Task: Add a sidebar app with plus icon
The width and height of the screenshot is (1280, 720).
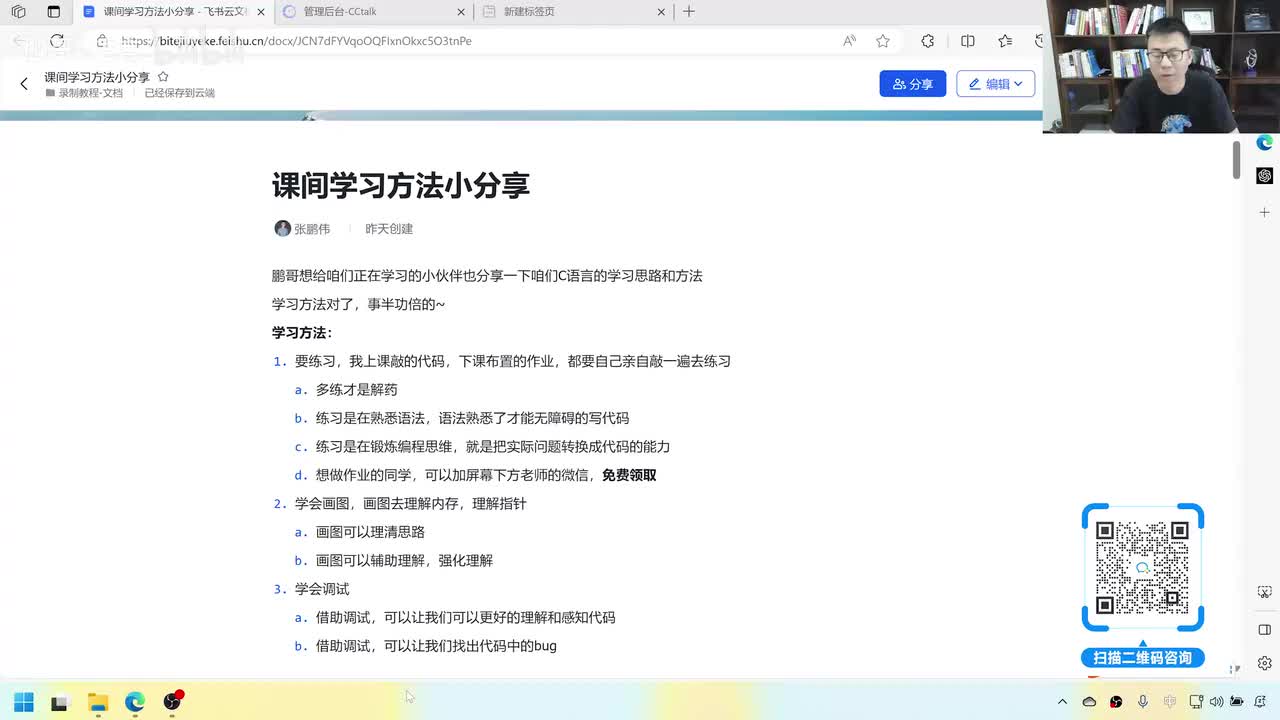Action: click(x=1265, y=212)
